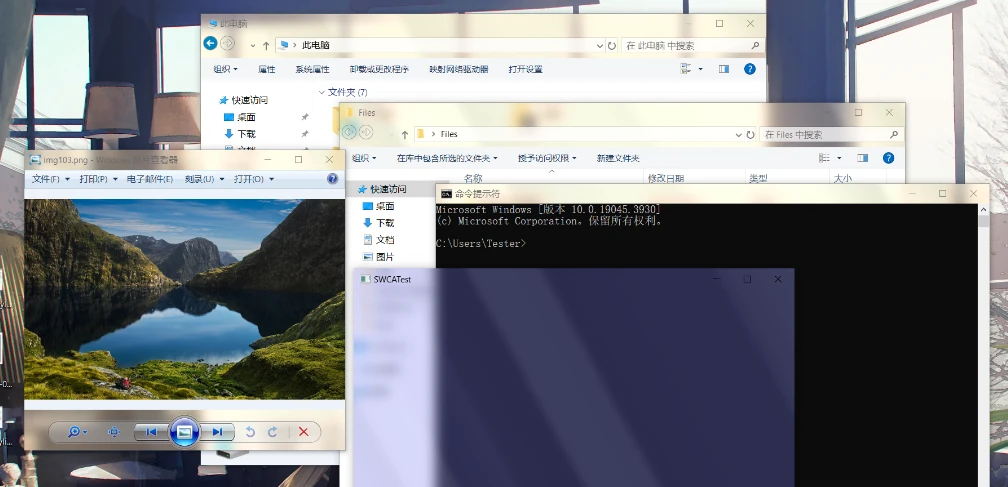Click 新建文件夹 in the Files window

pos(617,158)
